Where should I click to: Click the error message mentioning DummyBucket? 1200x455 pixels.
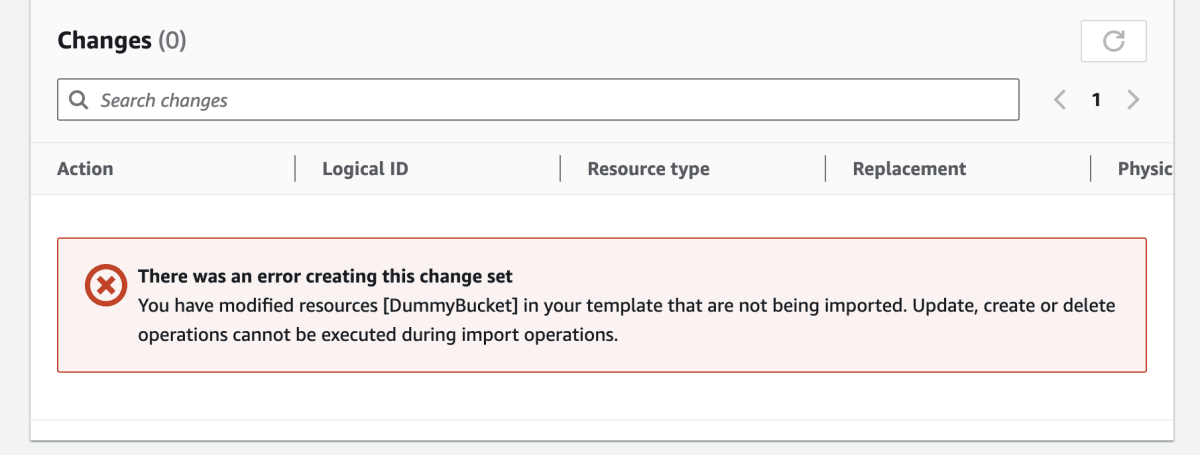[626, 320]
